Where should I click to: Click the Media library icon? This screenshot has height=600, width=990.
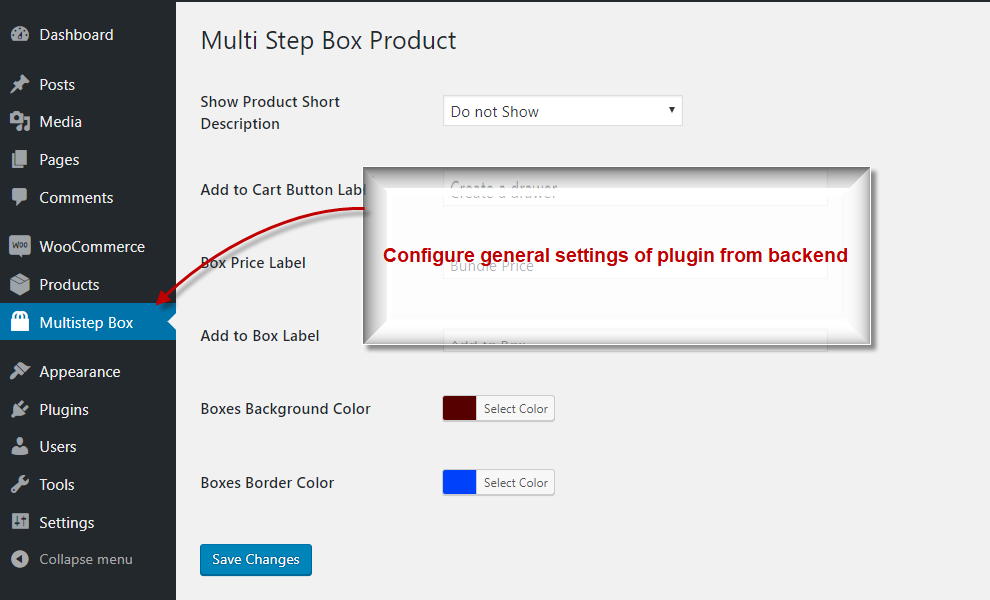tap(20, 122)
